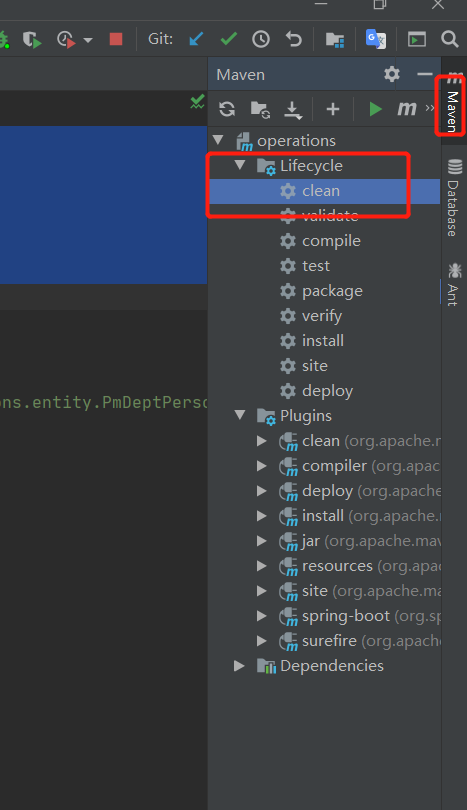Open the Maven tab in right sidebar
Viewport: 467px width, 810px height.
pos(452,104)
